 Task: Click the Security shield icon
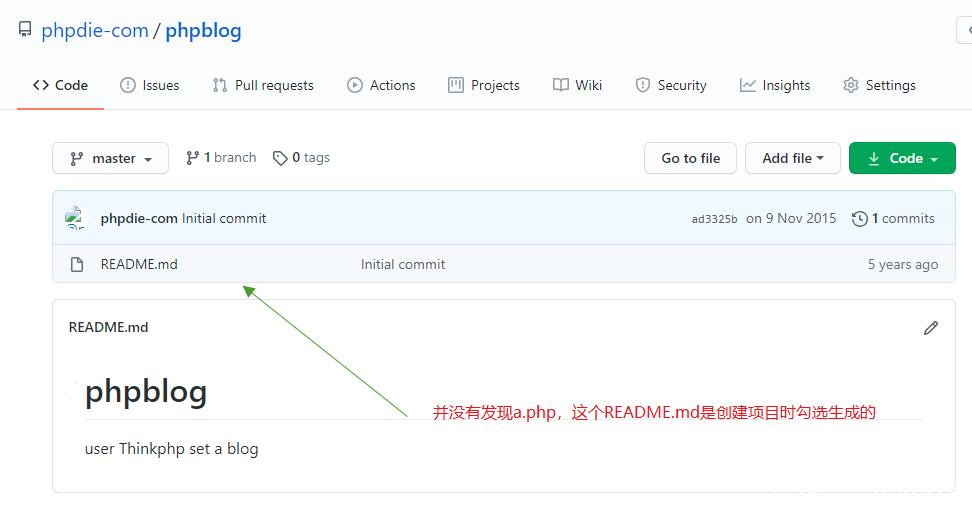pyautogui.click(x=643, y=85)
